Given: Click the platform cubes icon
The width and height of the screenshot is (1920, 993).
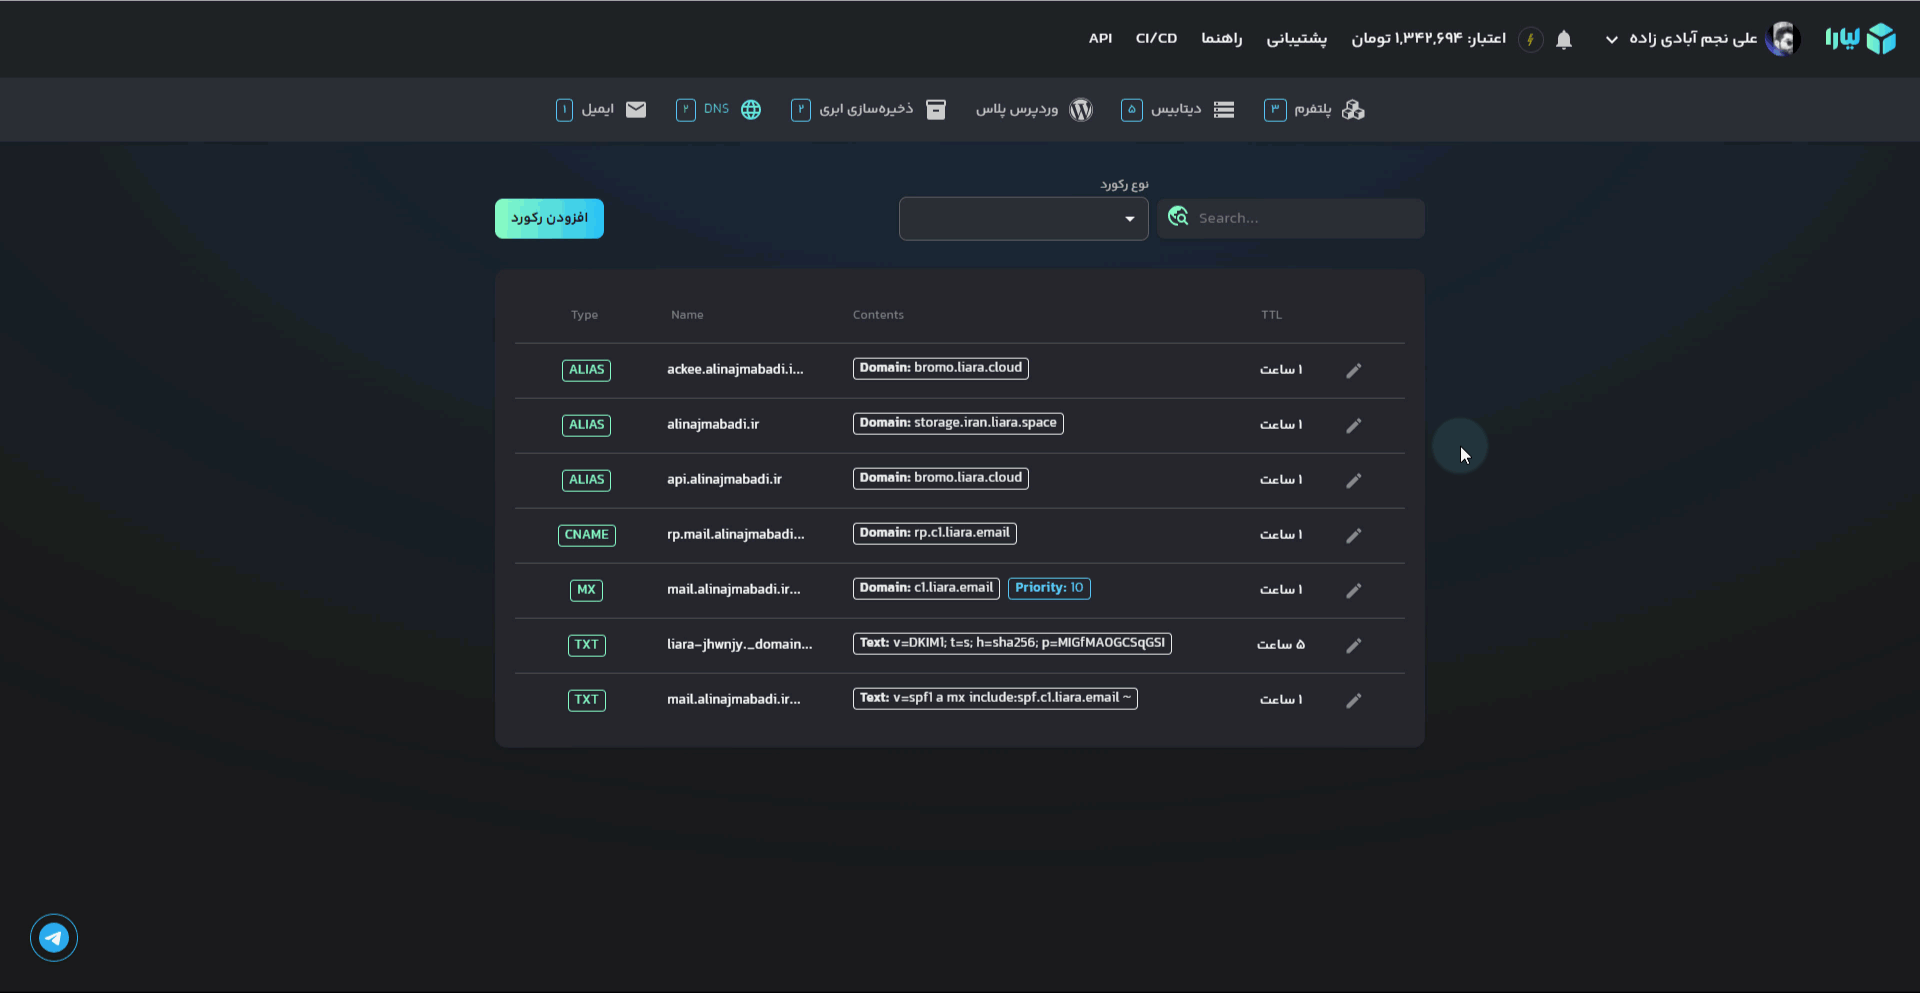Looking at the screenshot, I should pyautogui.click(x=1353, y=109).
